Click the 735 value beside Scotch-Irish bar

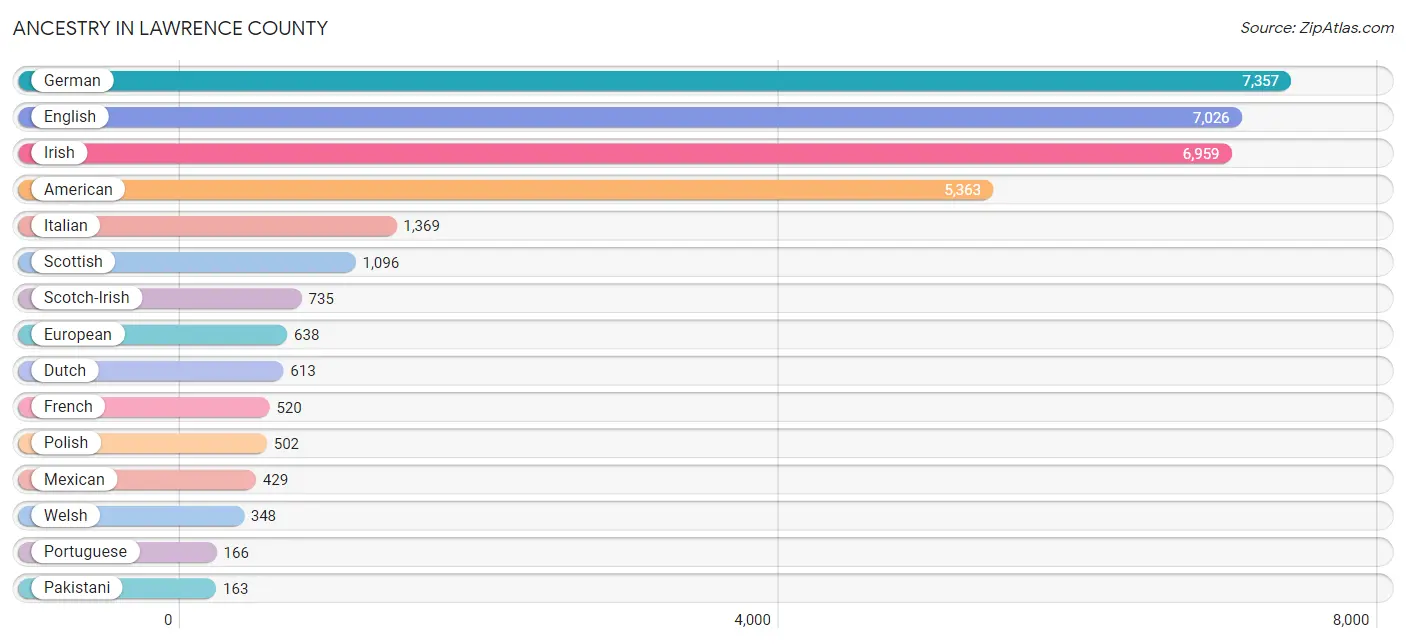[321, 299]
